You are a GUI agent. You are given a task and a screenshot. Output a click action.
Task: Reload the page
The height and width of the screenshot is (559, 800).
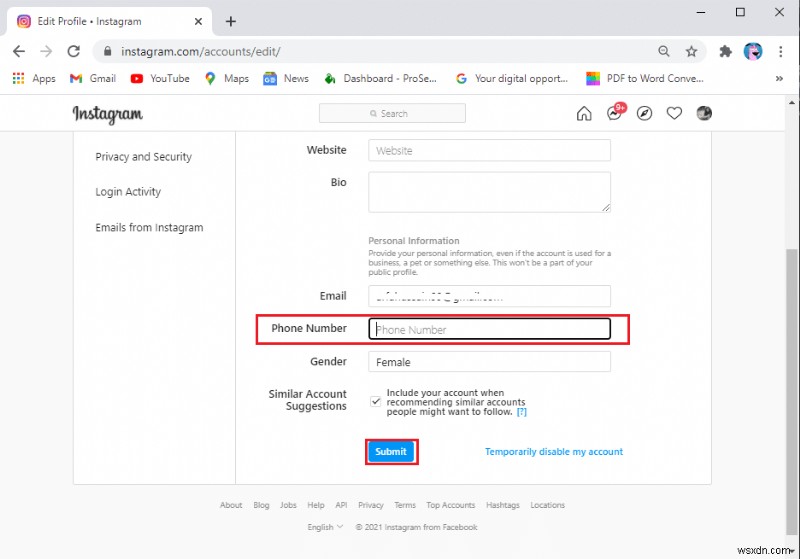tap(74, 51)
